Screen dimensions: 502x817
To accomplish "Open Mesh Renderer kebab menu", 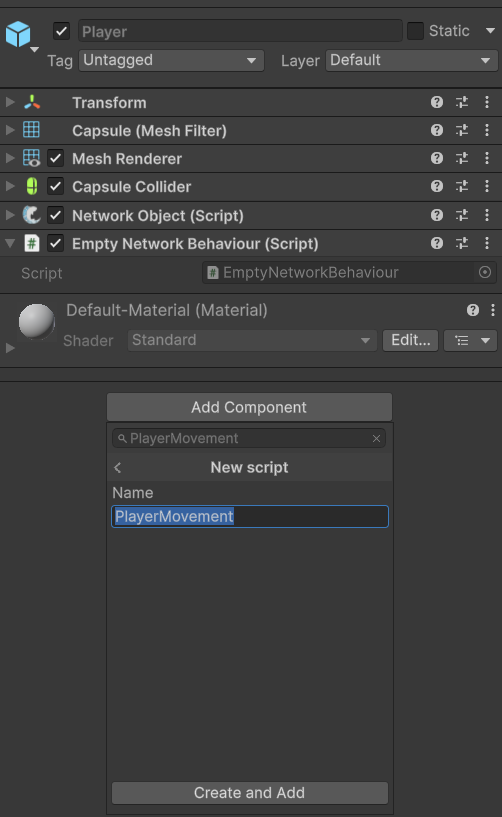I will pos(487,158).
